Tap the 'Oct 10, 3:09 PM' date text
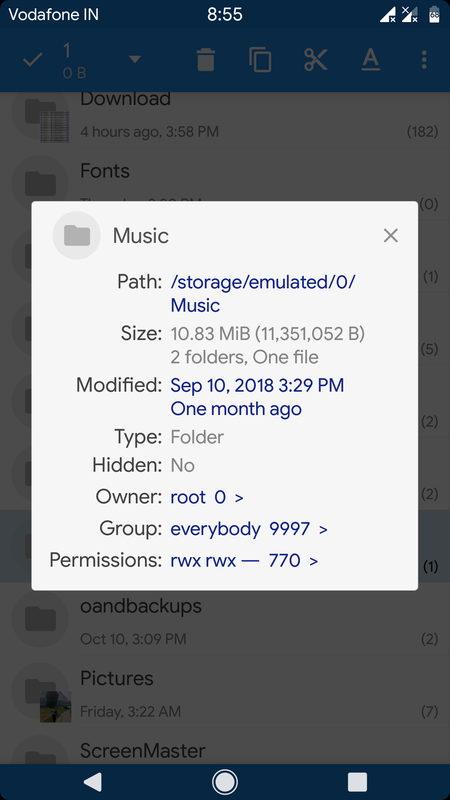Viewport: 450px width, 800px height. (x=133, y=639)
